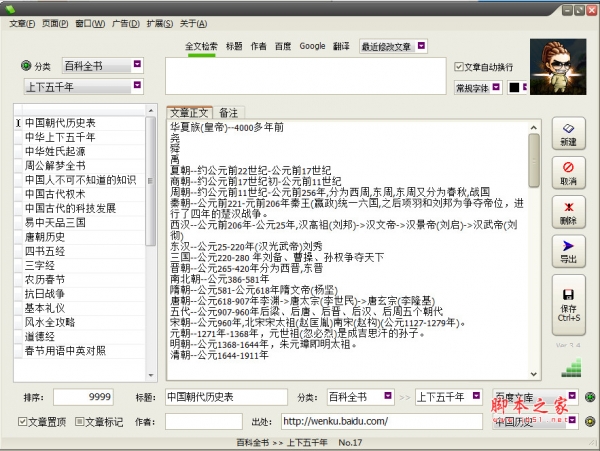Uncheck the 文章置顶 checkbox
This screenshot has width=600, height=451.
click(x=24, y=421)
